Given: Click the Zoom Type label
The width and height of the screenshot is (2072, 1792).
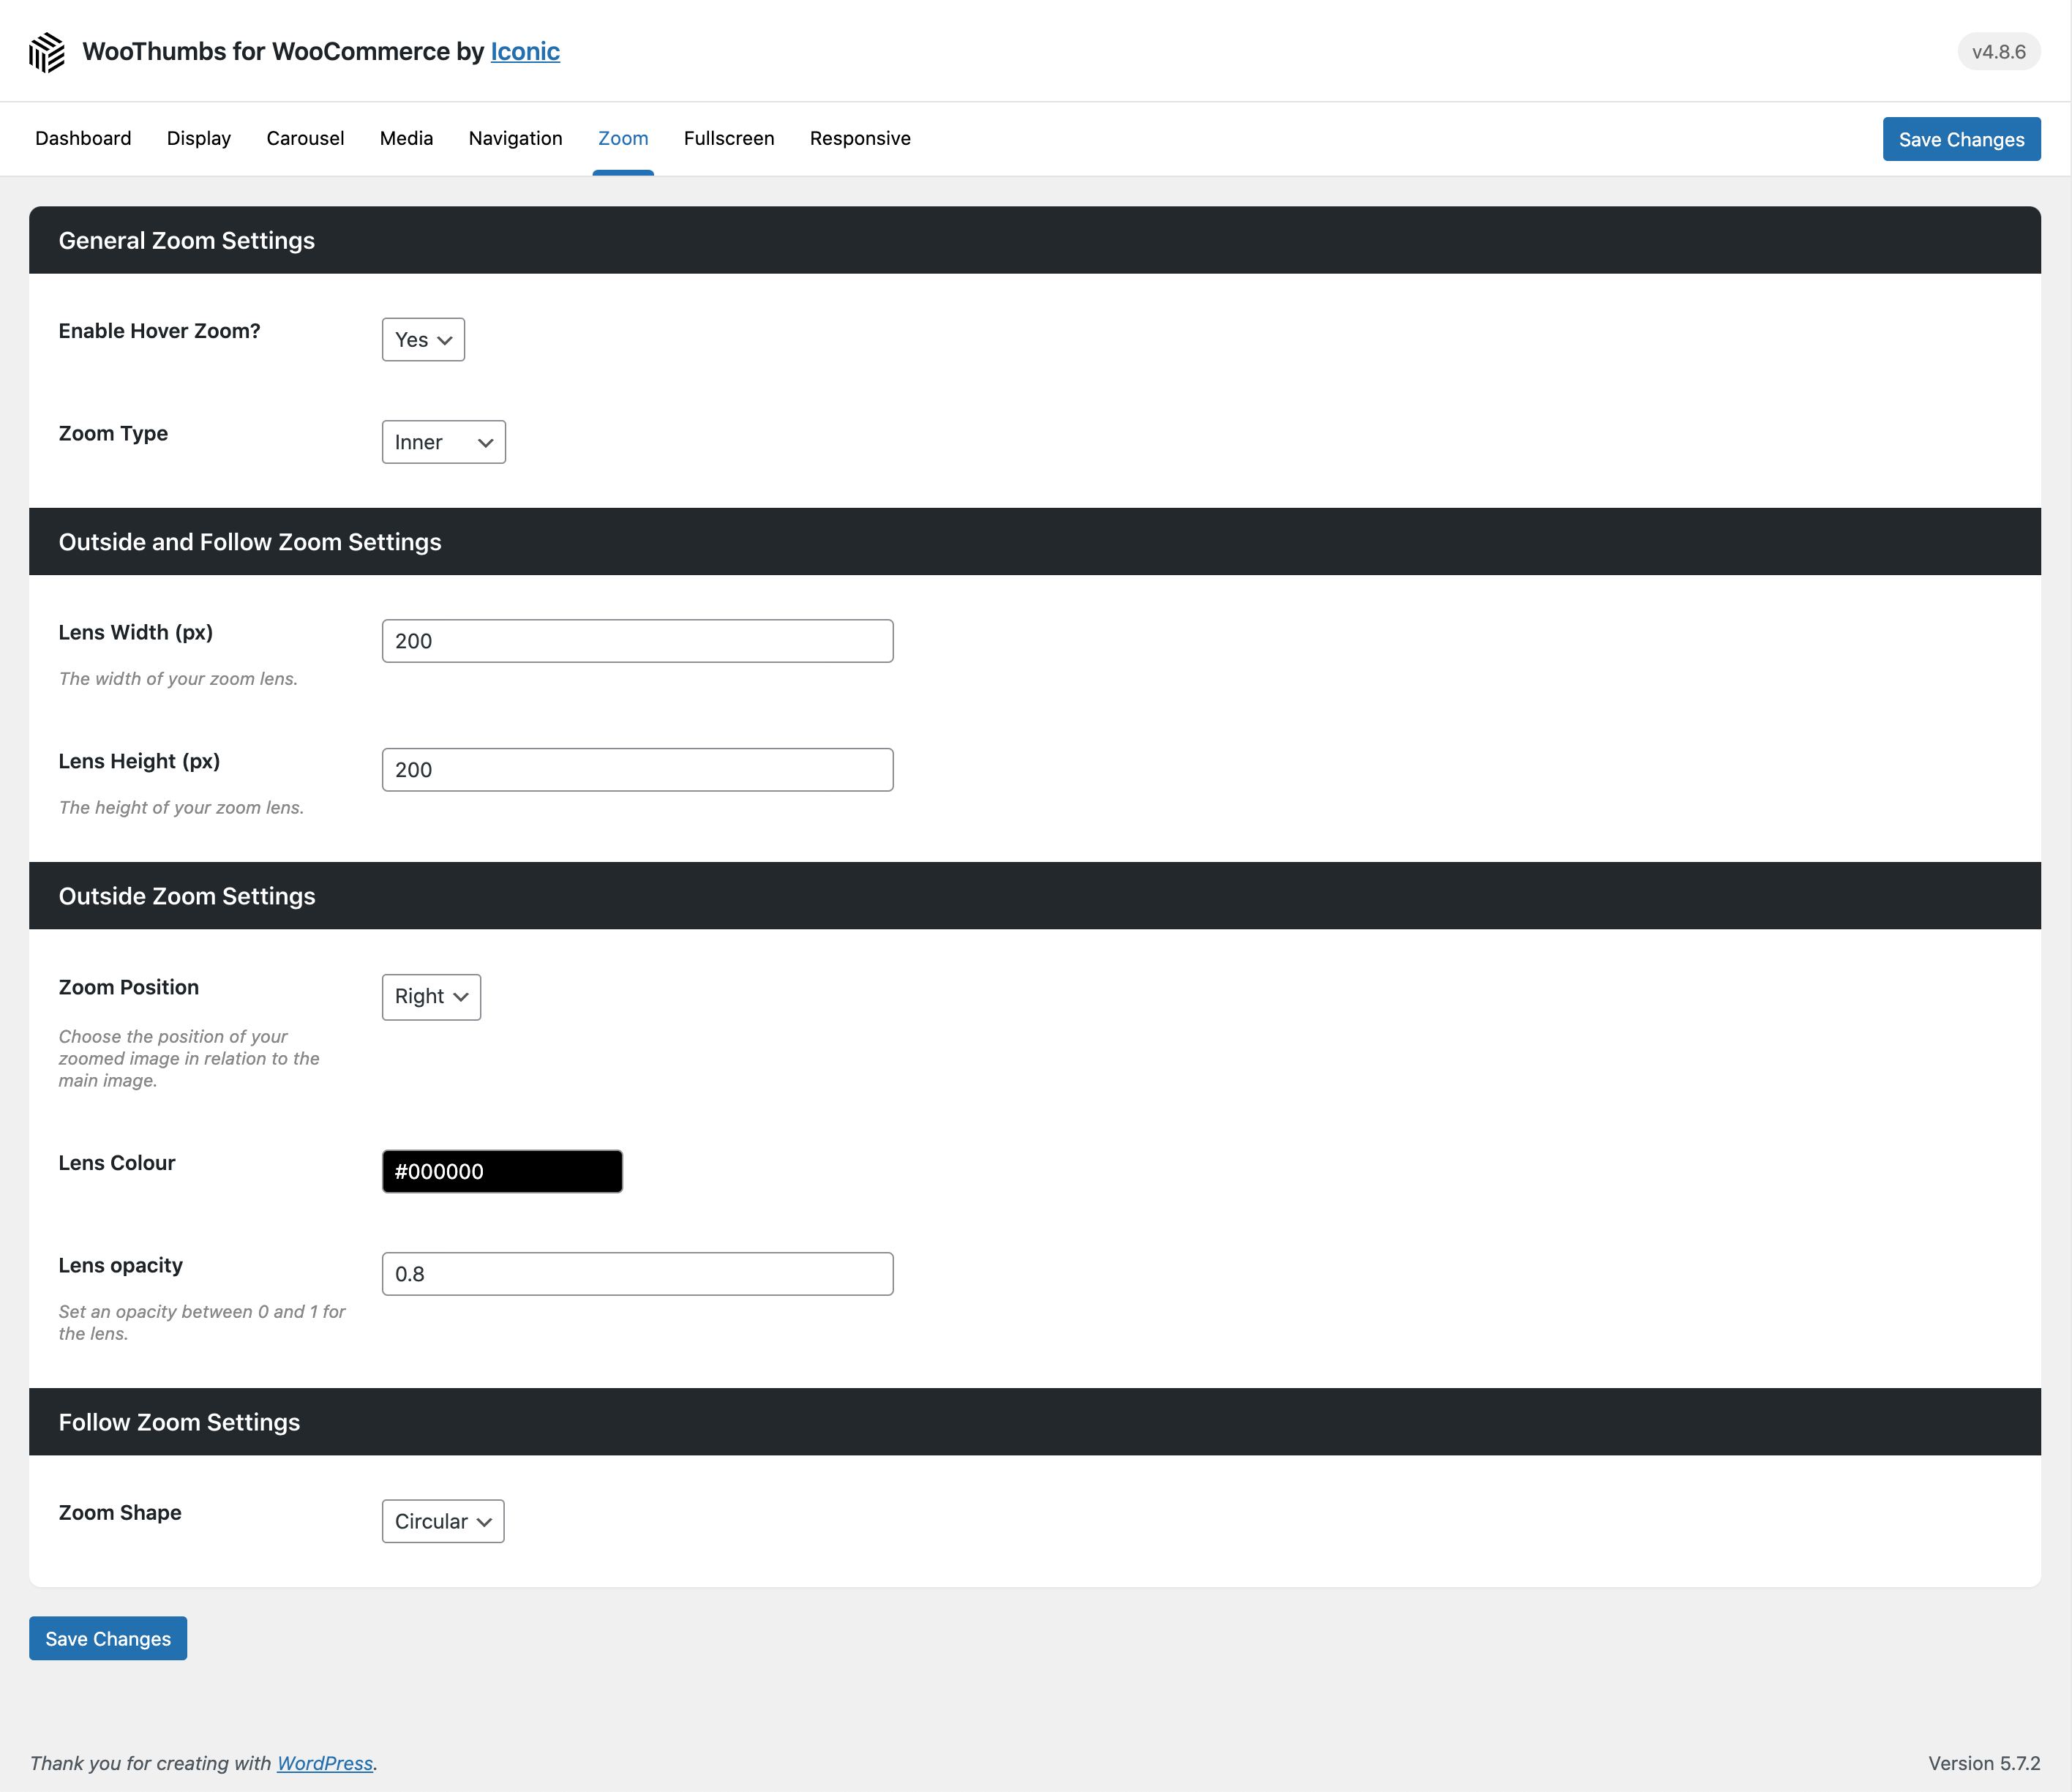Looking at the screenshot, I should tap(113, 433).
